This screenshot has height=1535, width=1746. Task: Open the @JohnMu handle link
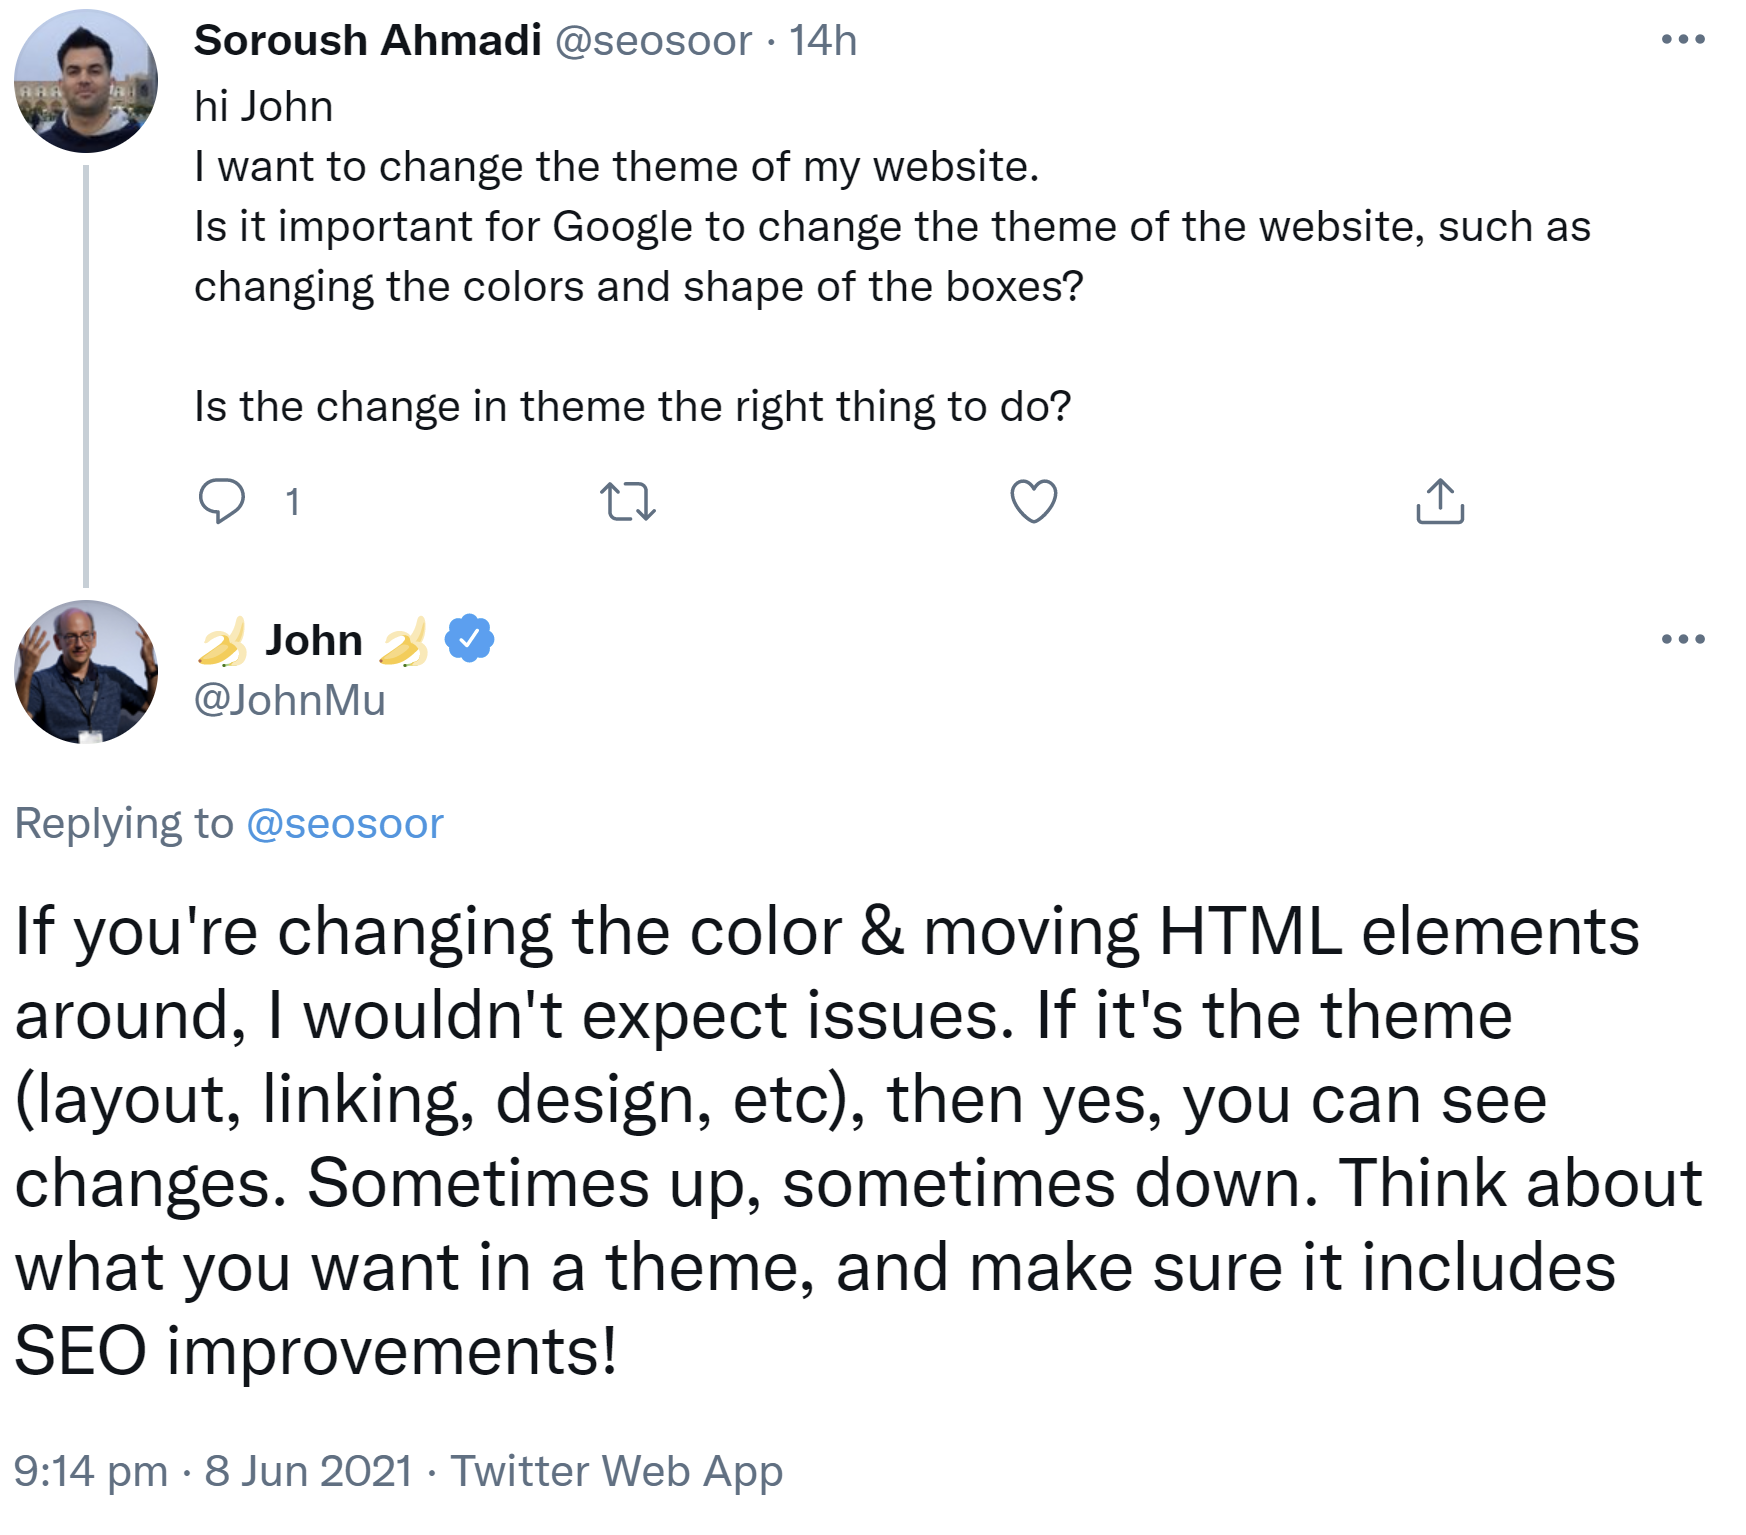pyautogui.click(x=289, y=700)
